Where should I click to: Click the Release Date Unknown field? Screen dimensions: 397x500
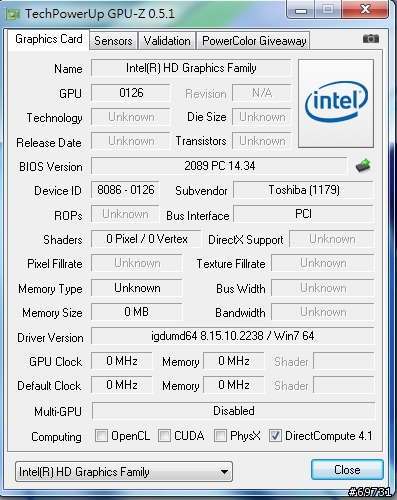pos(131,141)
